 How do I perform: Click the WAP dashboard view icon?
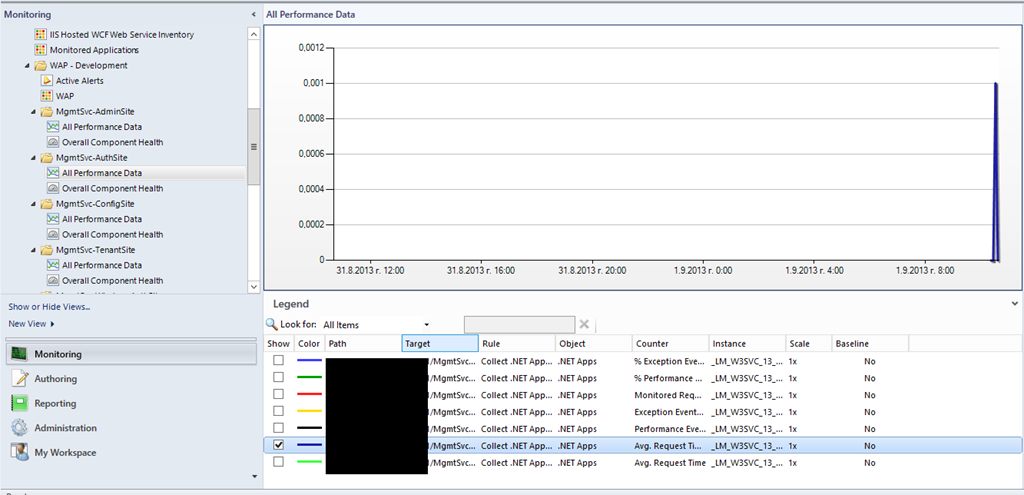[x=47, y=96]
